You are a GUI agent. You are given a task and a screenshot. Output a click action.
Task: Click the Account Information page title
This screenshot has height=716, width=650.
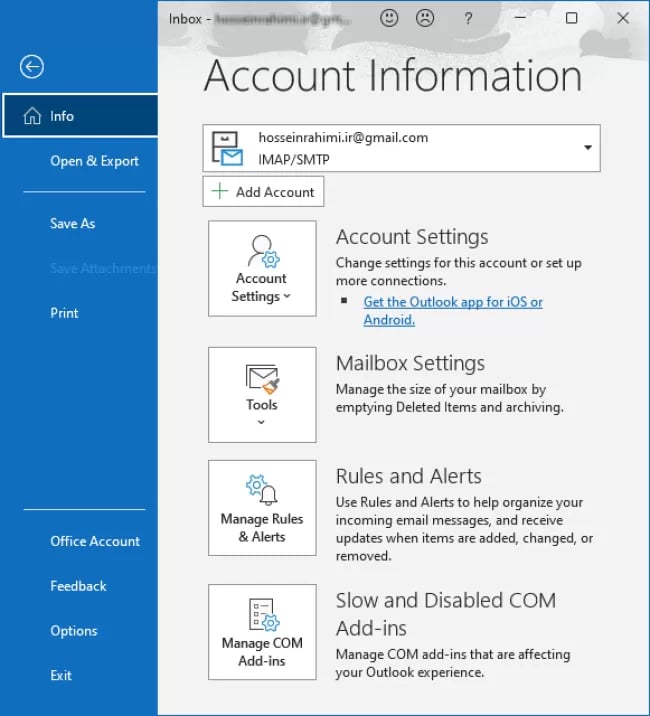tap(393, 76)
